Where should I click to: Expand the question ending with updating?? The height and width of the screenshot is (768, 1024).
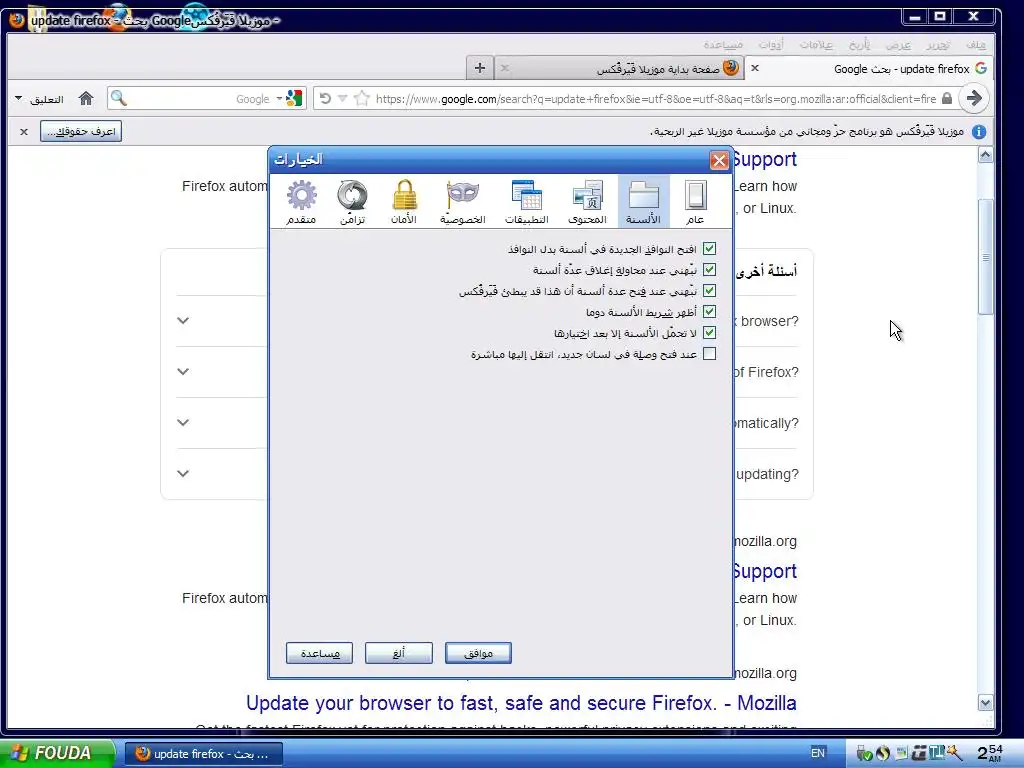pyautogui.click(x=183, y=473)
